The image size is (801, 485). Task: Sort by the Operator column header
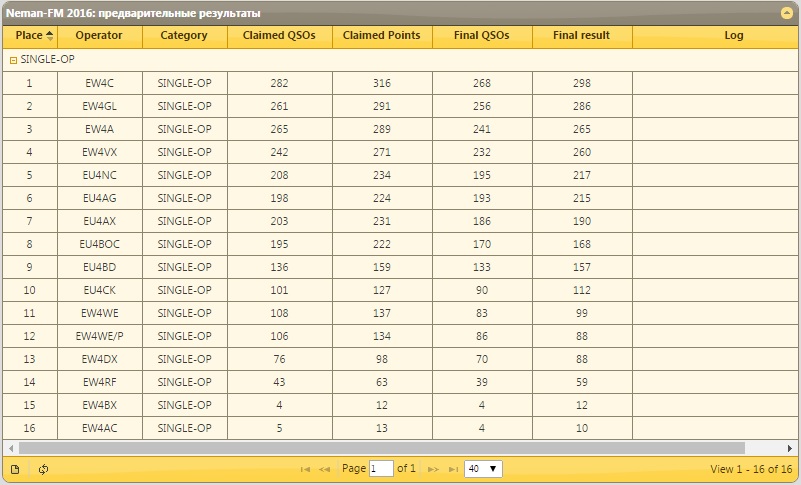100,36
